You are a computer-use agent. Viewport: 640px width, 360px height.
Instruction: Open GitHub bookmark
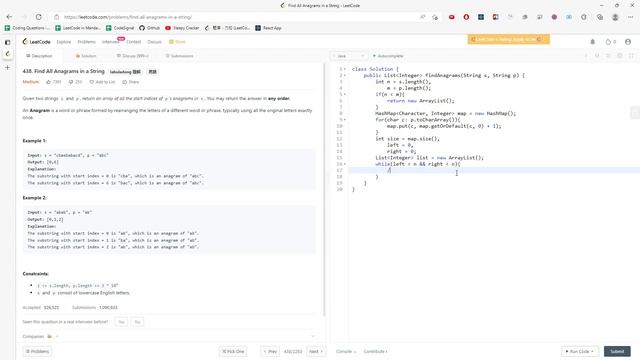149,28
